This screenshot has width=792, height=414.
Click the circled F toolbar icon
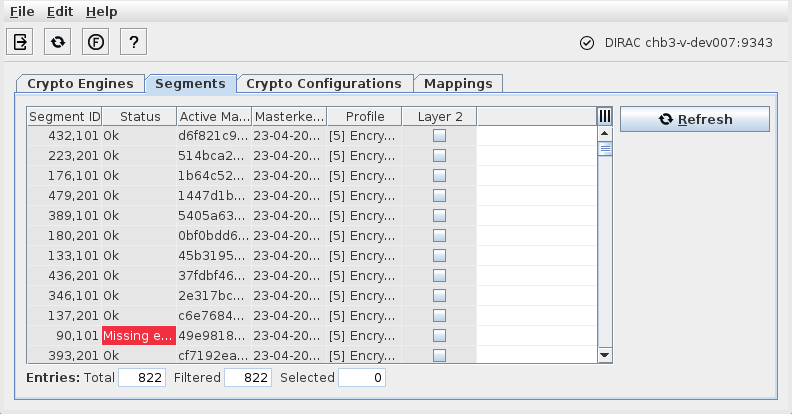[x=97, y=41]
